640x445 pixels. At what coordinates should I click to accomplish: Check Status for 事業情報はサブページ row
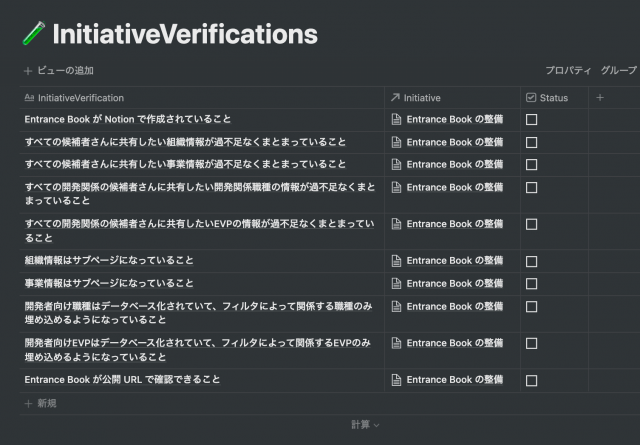pyautogui.click(x=531, y=284)
